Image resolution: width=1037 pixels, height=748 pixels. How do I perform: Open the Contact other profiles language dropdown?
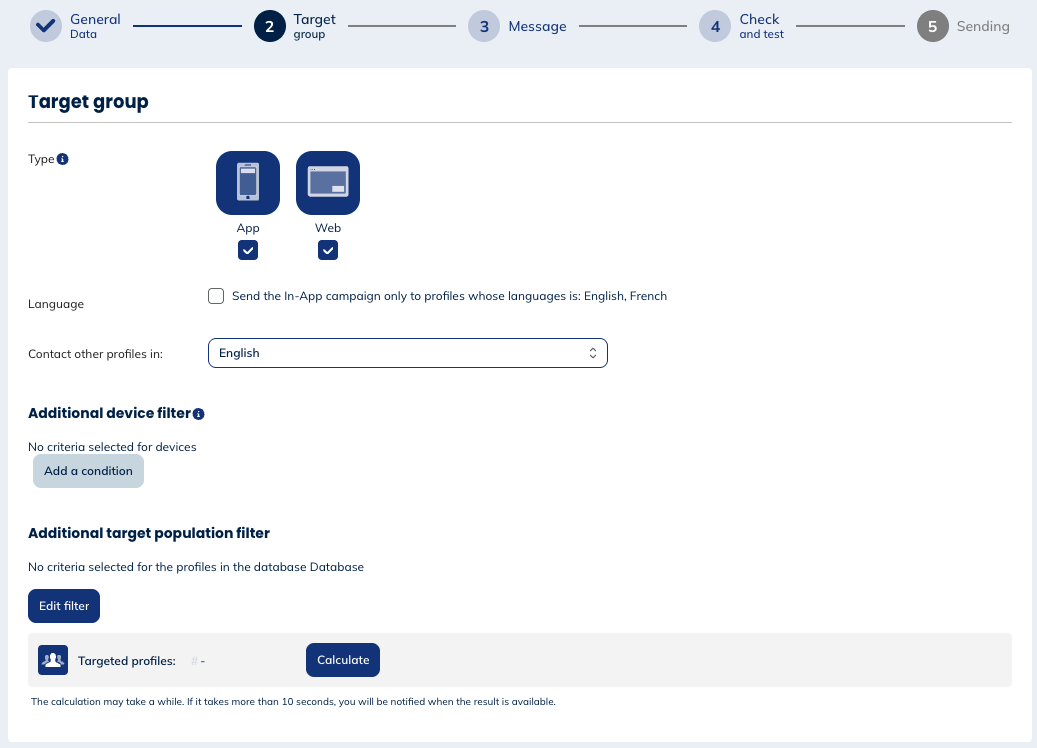pyautogui.click(x=407, y=353)
